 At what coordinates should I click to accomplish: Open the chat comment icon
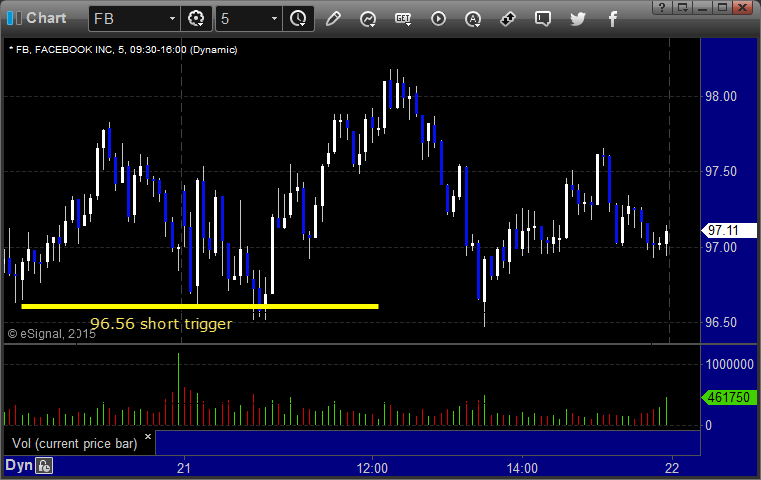point(543,19)
